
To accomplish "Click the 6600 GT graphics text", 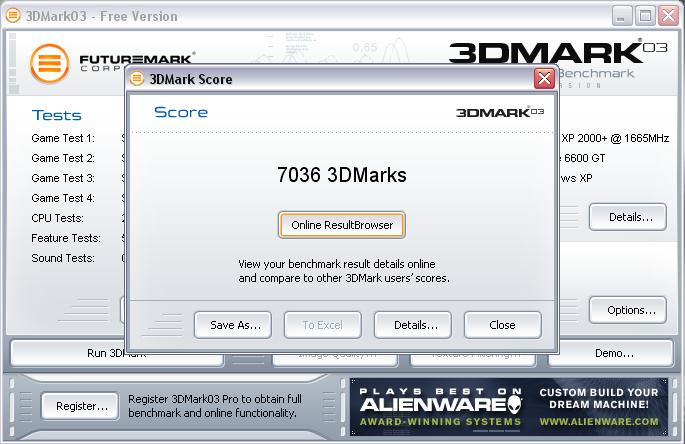I will tap(584, 158).
